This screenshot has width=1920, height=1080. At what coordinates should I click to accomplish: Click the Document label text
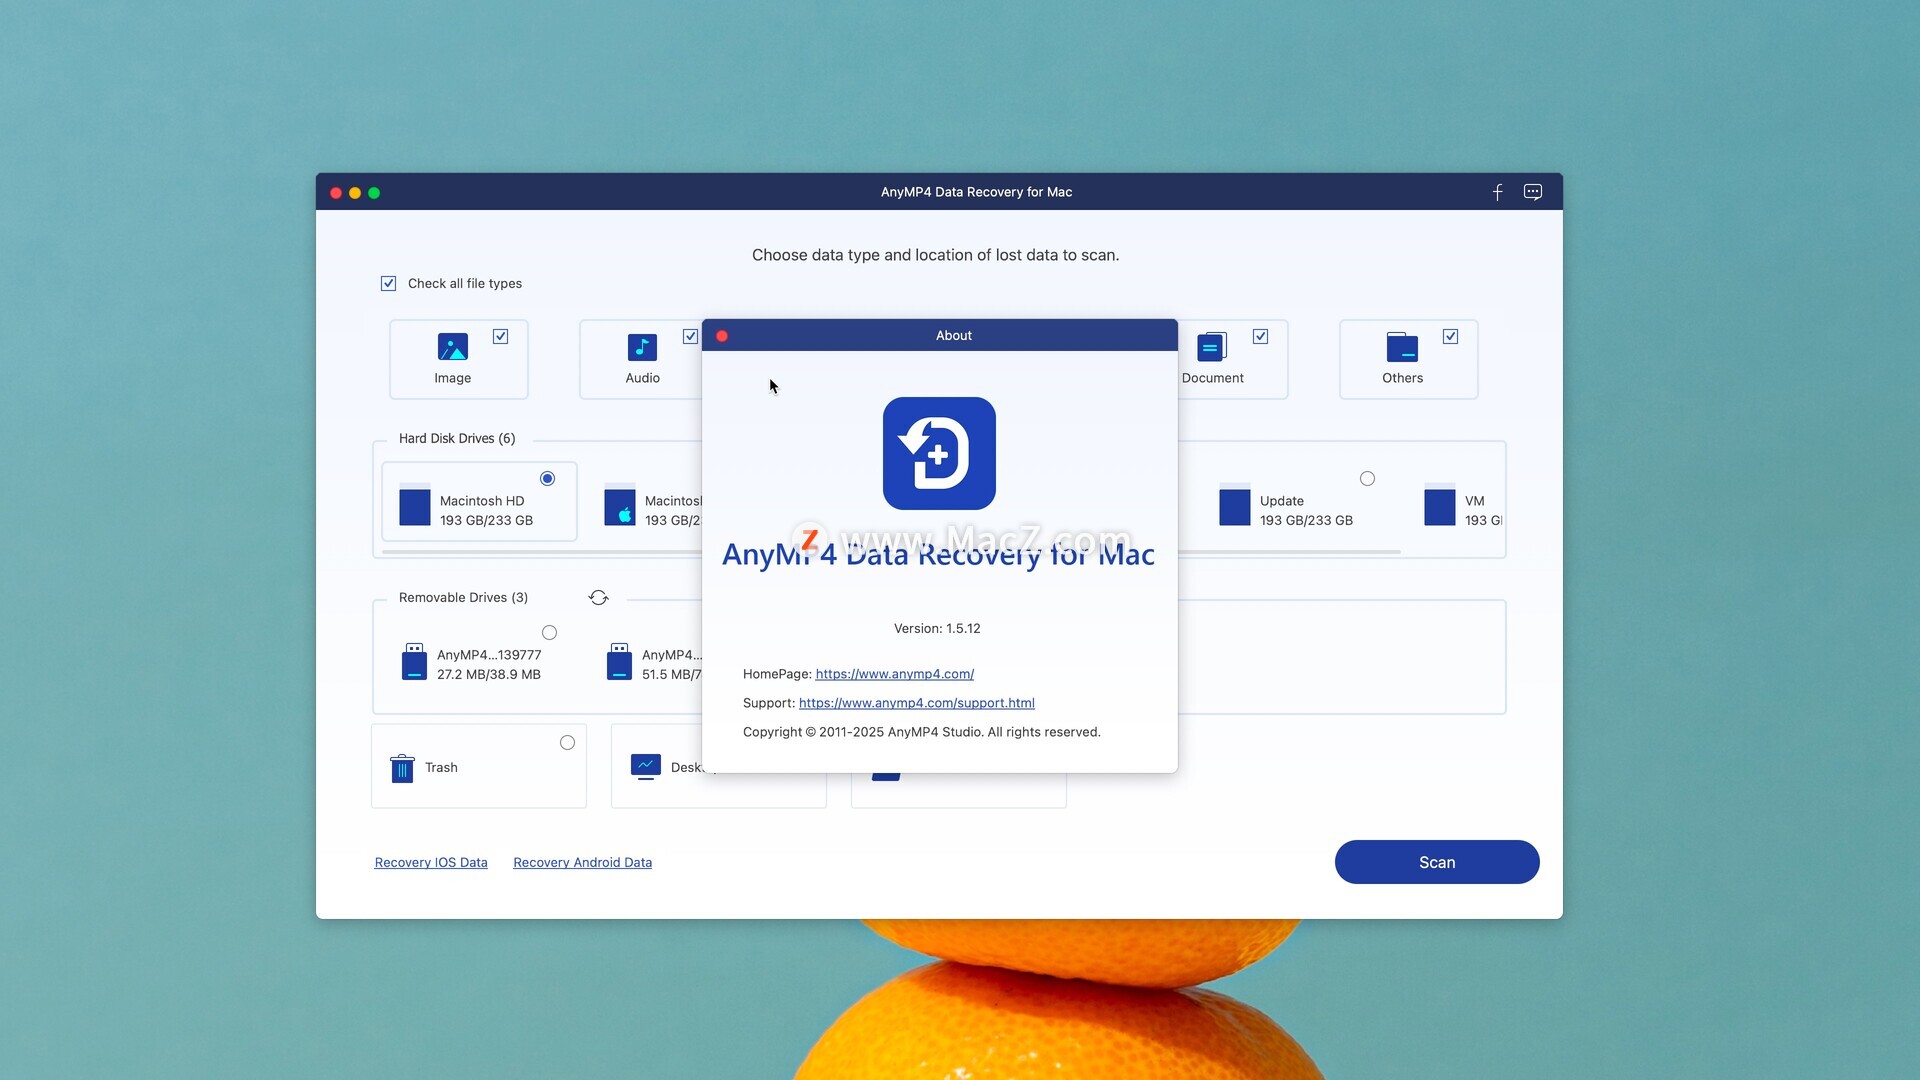point(1212,378)
